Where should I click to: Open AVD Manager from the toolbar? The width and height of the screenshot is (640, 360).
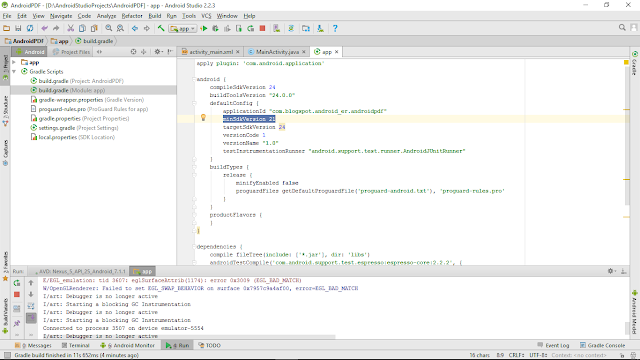pos(277,28)
